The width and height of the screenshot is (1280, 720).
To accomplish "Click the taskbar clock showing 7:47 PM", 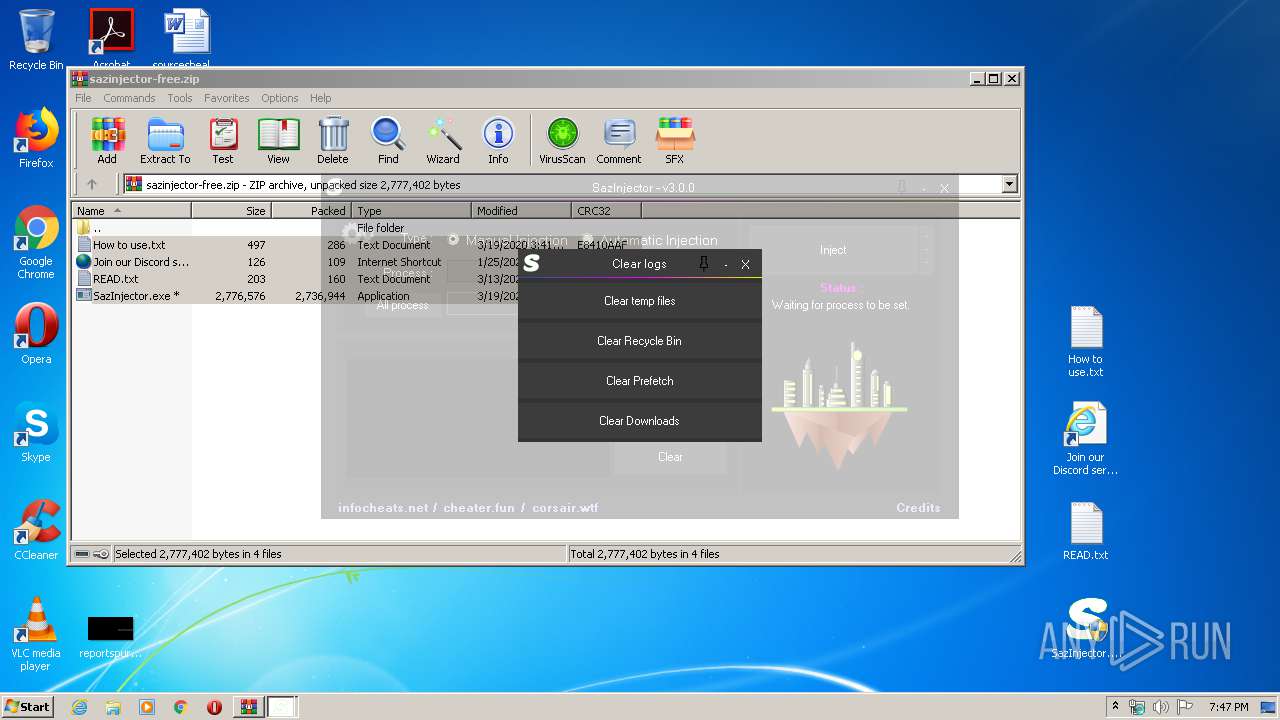I will (x=1228, y=707).
